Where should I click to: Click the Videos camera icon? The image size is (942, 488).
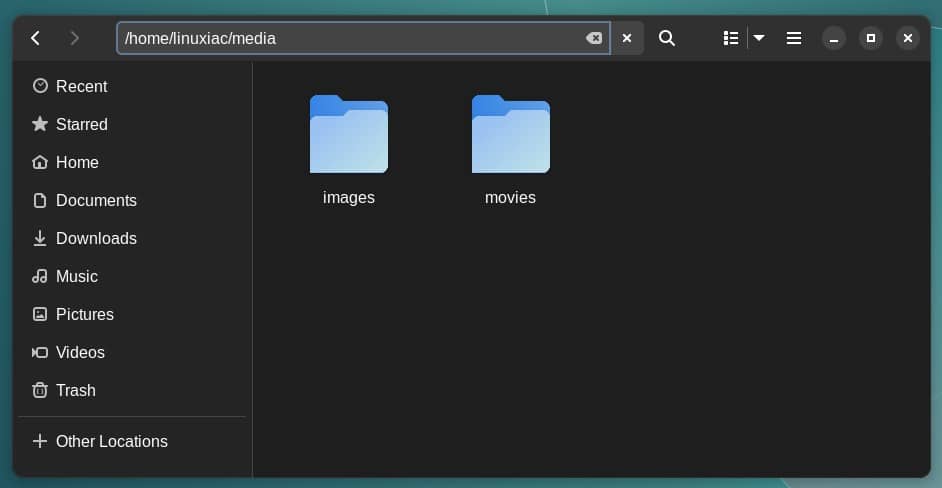pyautogui.click(x=40, y=352)
